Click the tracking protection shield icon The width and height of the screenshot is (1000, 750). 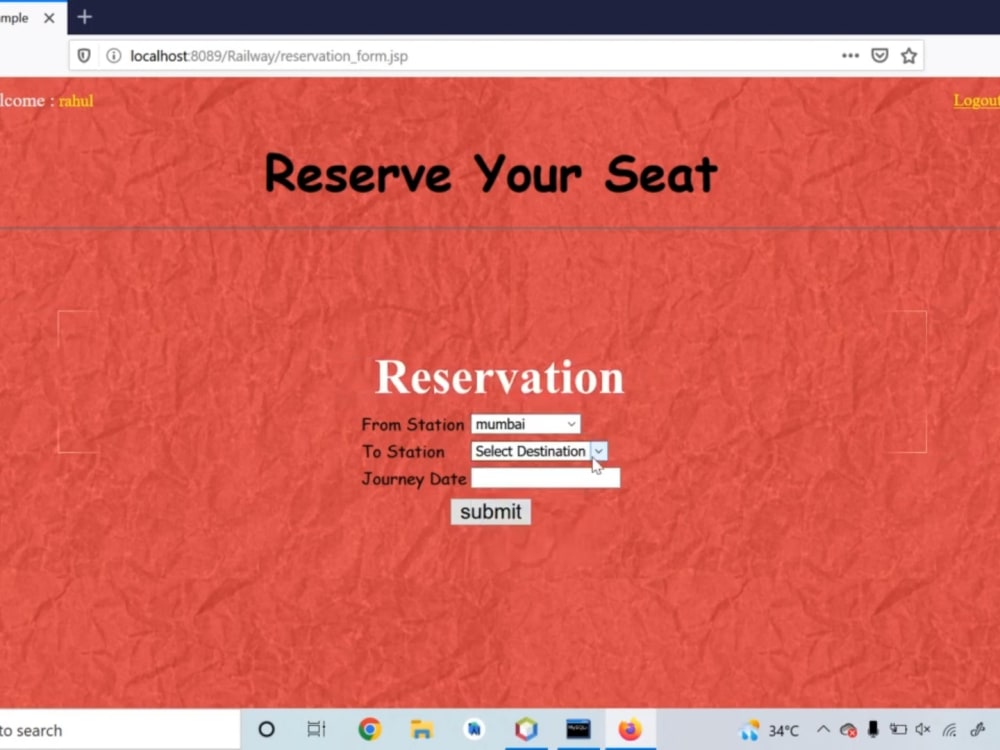tap(83, 56)
